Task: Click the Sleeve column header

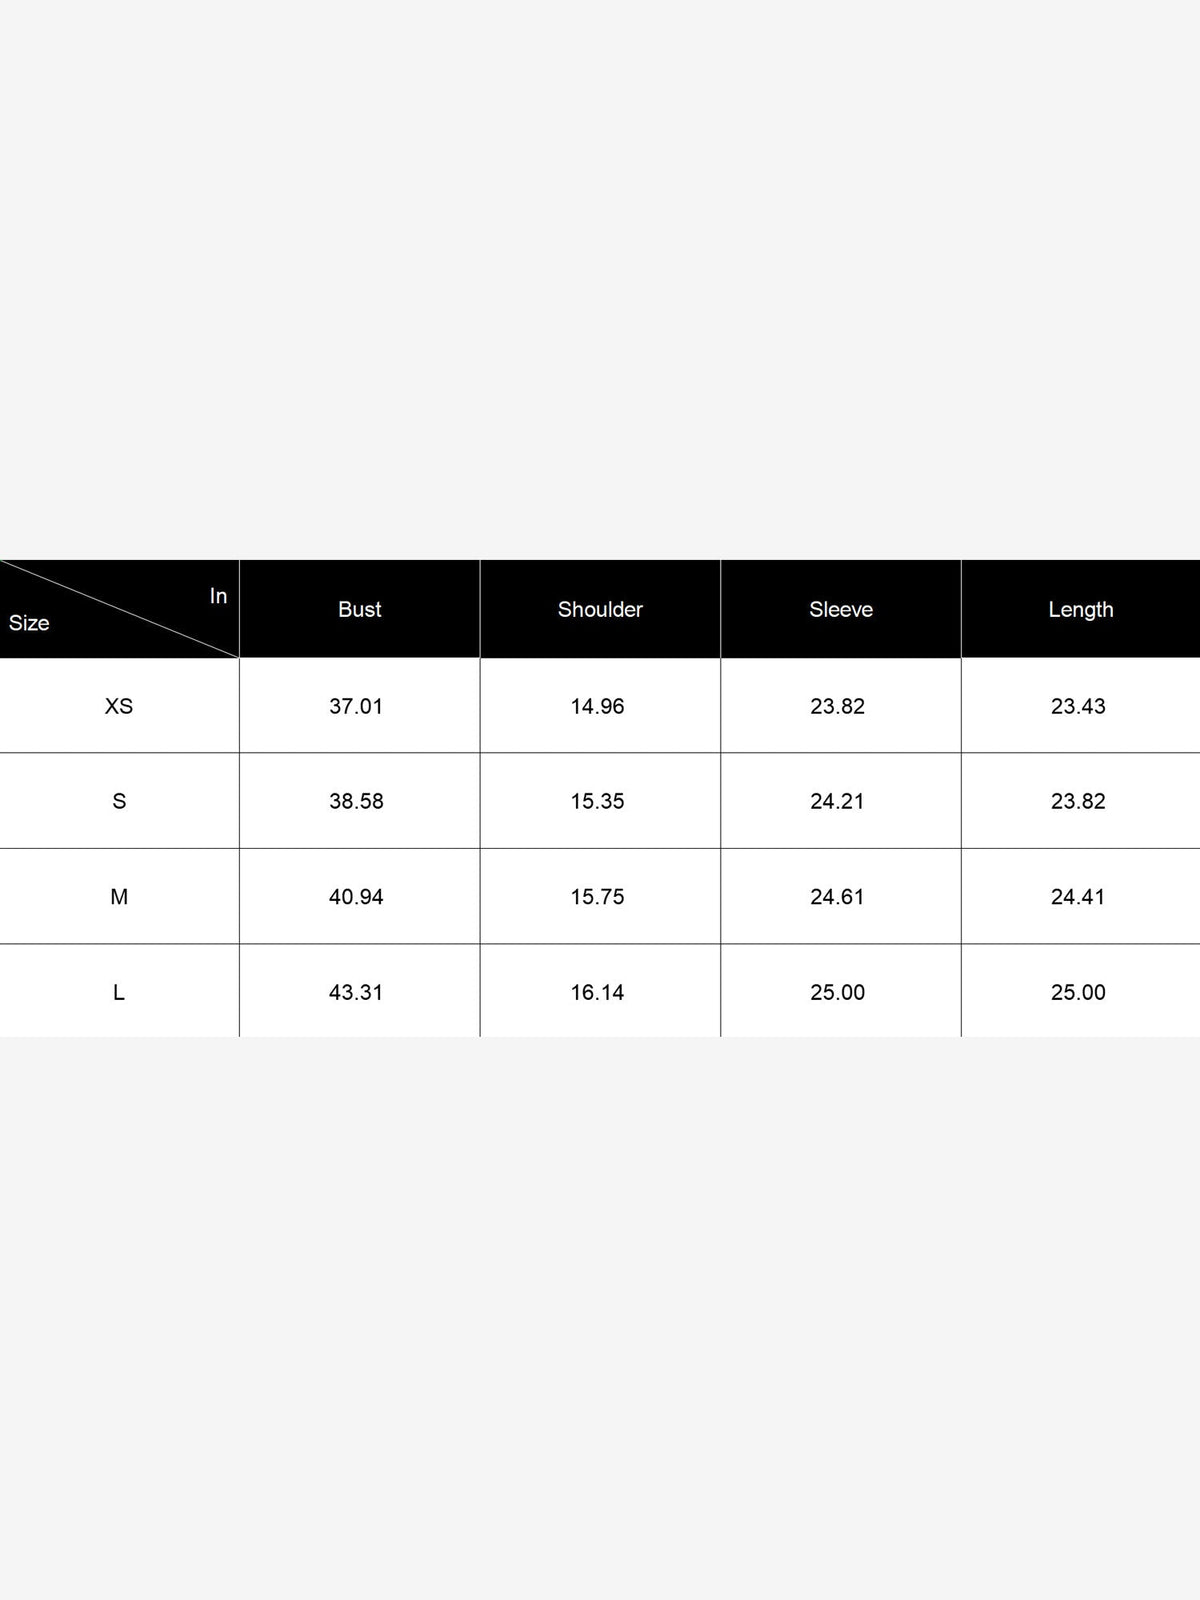Action: [x=841, y=609]
